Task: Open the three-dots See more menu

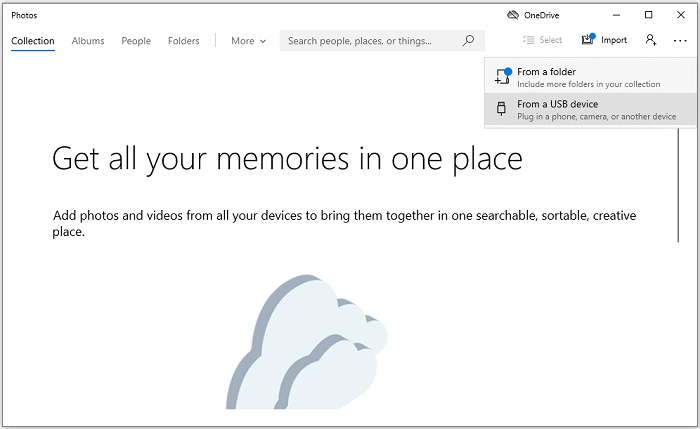Action: click(680, 40)
